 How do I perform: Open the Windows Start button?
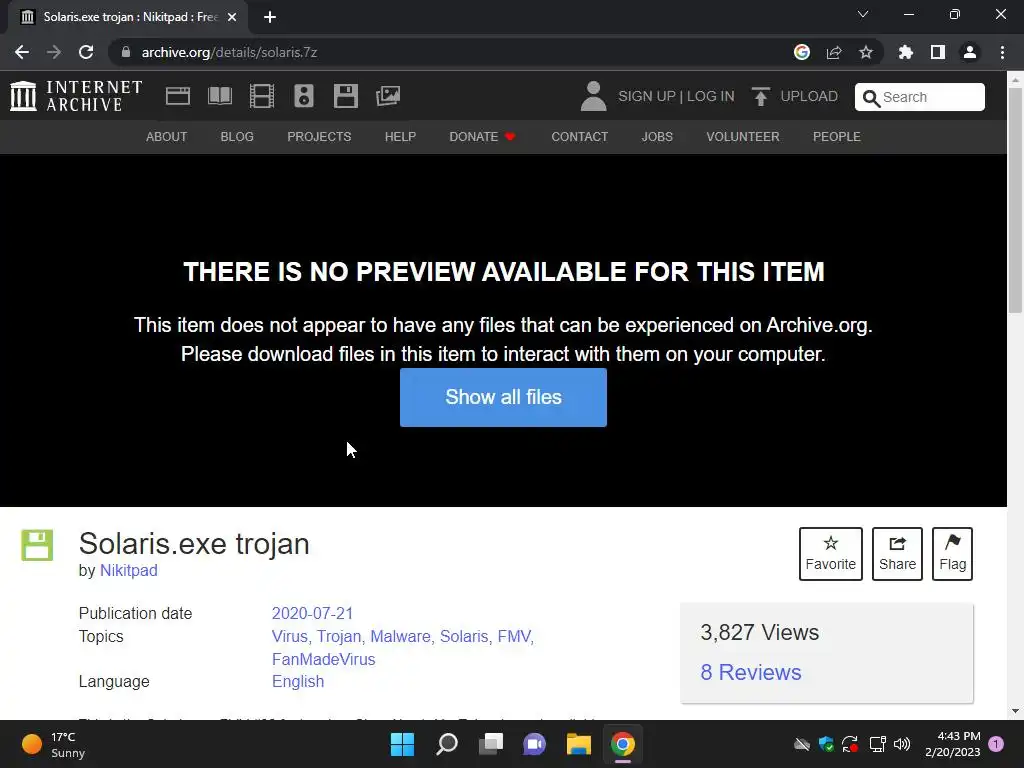click(x=402, y=744)
